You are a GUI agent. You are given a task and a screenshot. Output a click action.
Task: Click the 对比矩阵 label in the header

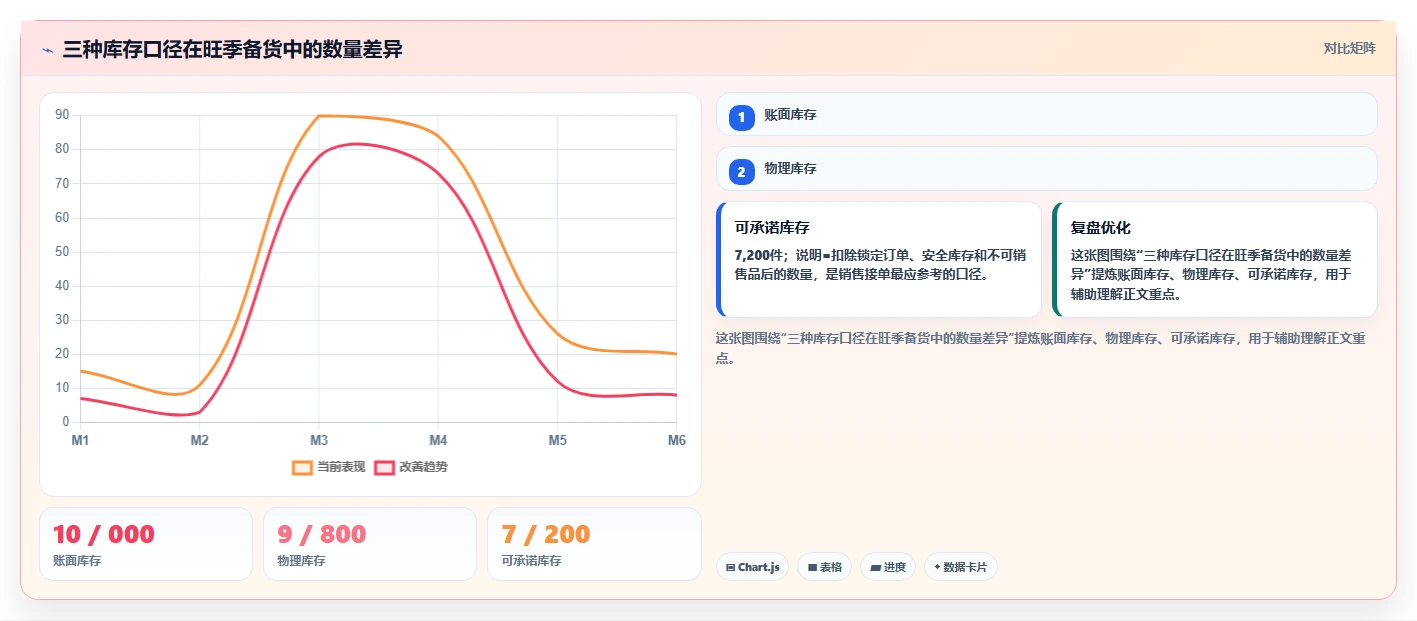pyautogui.click(x=1349, y=48)
